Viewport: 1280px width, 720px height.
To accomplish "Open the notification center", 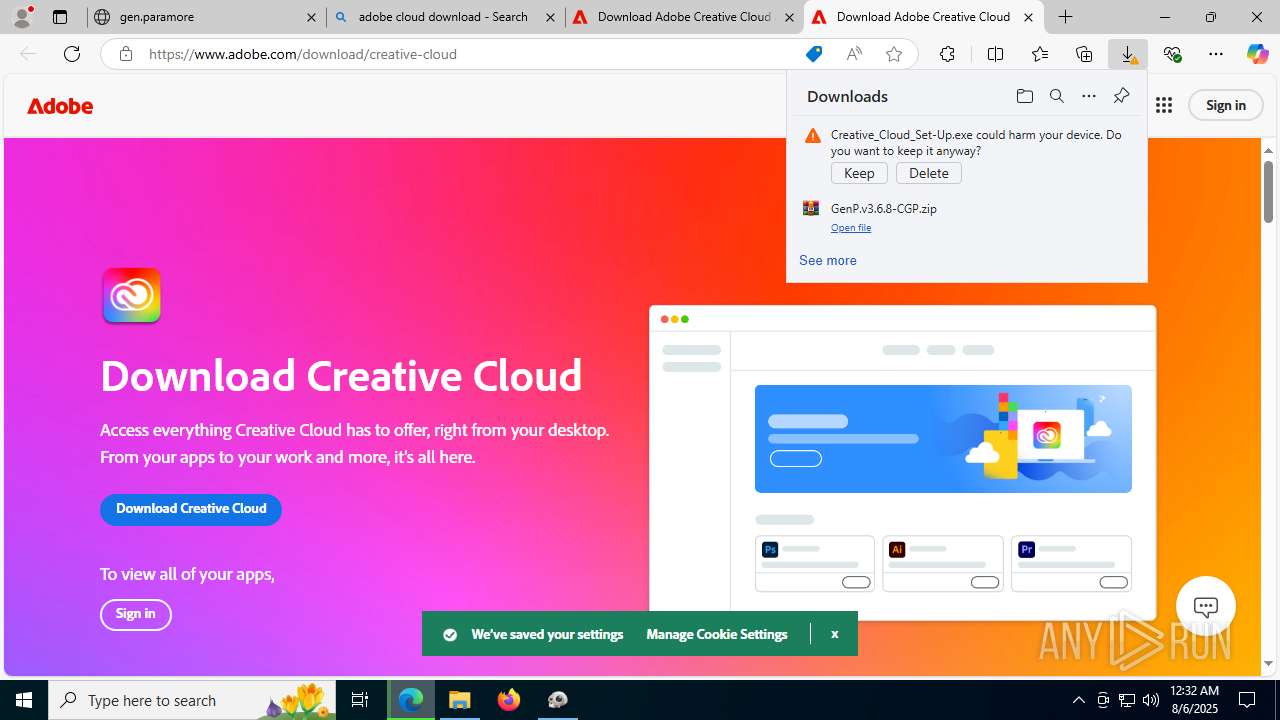I will tap(1247, 700).
